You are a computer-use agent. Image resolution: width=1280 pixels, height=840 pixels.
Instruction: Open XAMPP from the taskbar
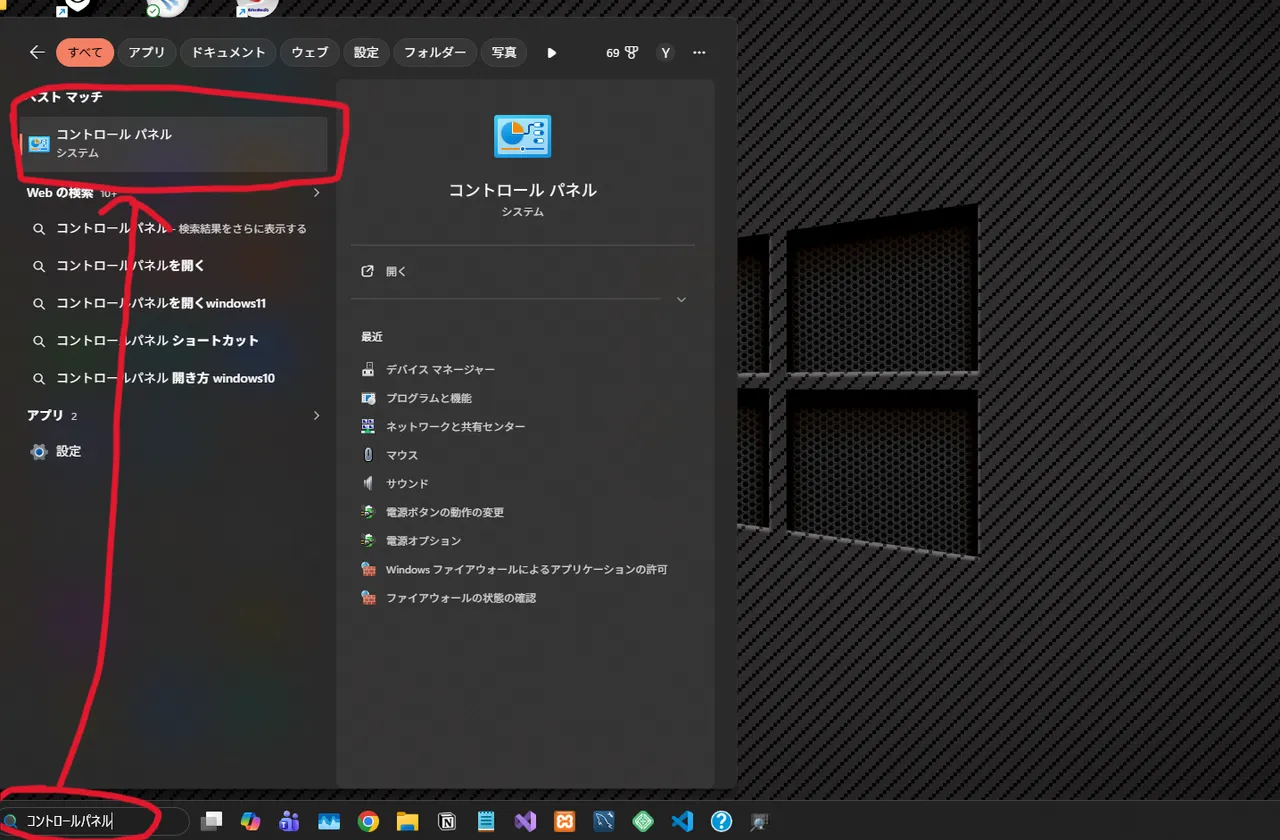coord(564,821)
